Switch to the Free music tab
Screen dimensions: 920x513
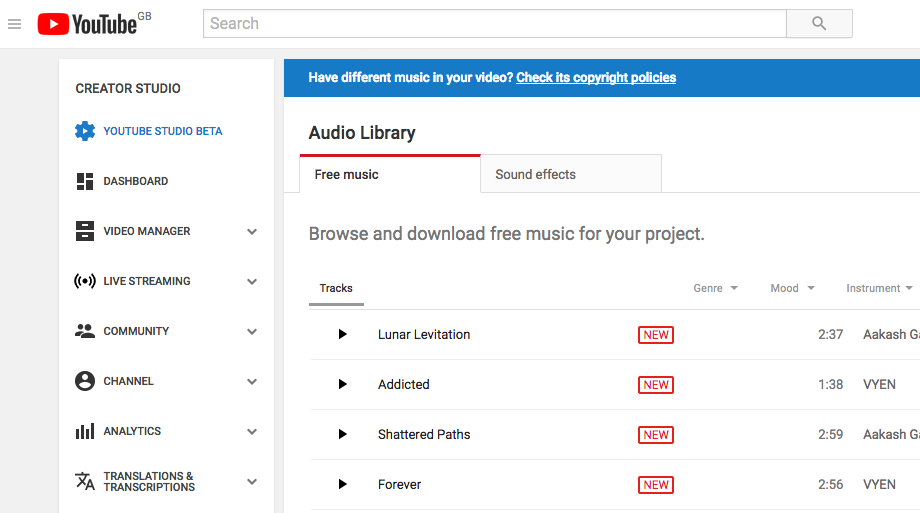pyautogui.click(x=390, y=174)
